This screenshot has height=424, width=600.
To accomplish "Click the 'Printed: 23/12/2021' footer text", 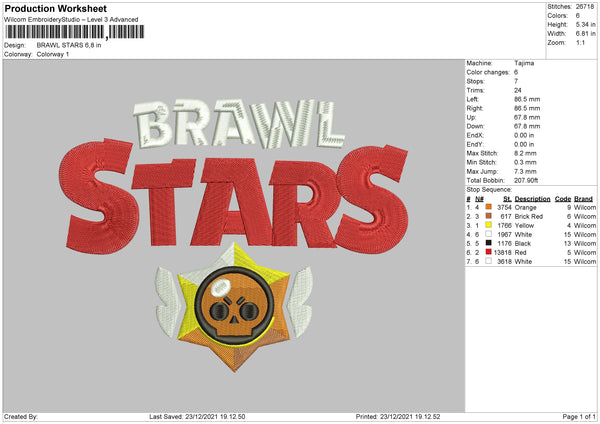I will pos(398,416).
